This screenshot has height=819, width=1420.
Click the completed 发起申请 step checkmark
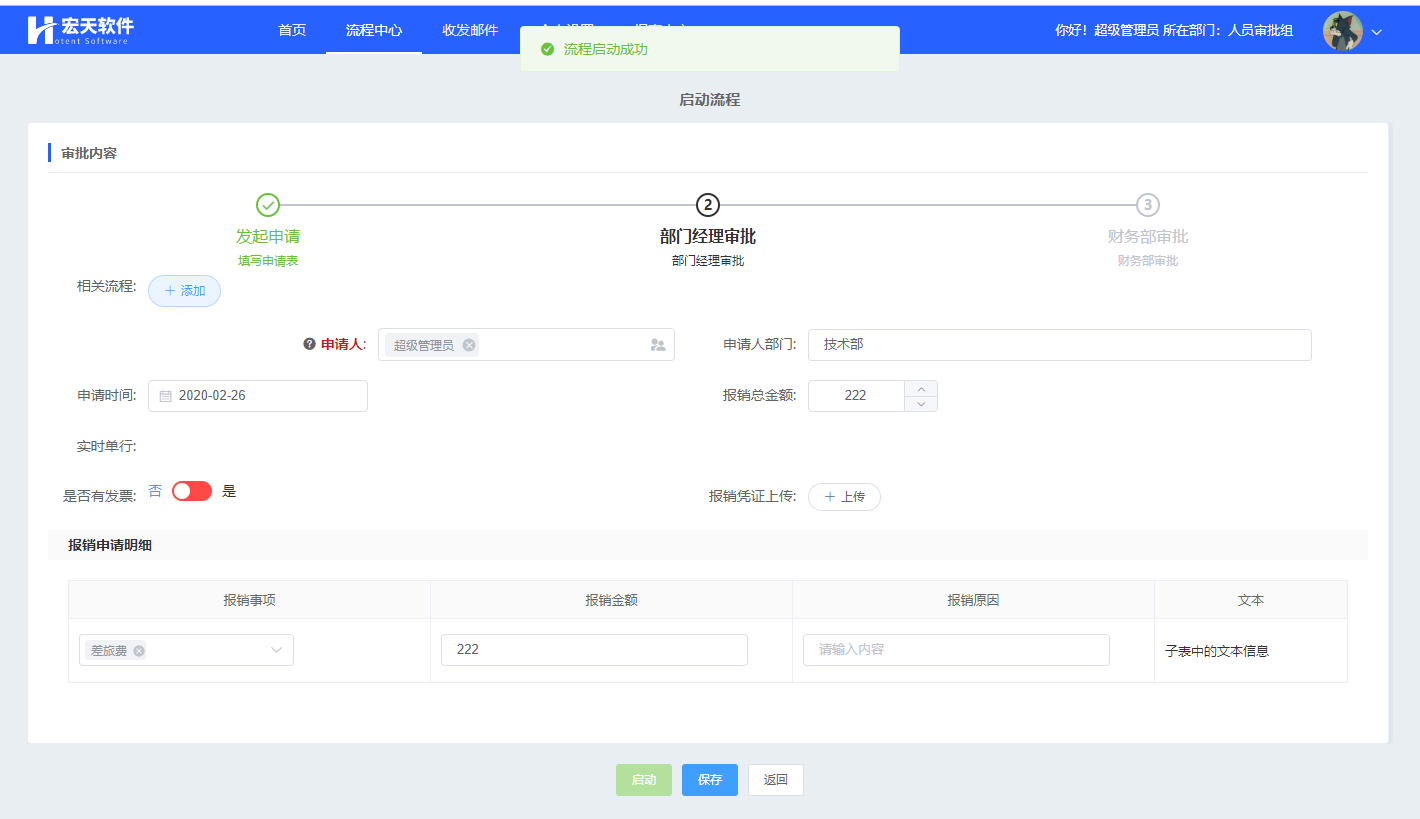click(x=268, y=205)
